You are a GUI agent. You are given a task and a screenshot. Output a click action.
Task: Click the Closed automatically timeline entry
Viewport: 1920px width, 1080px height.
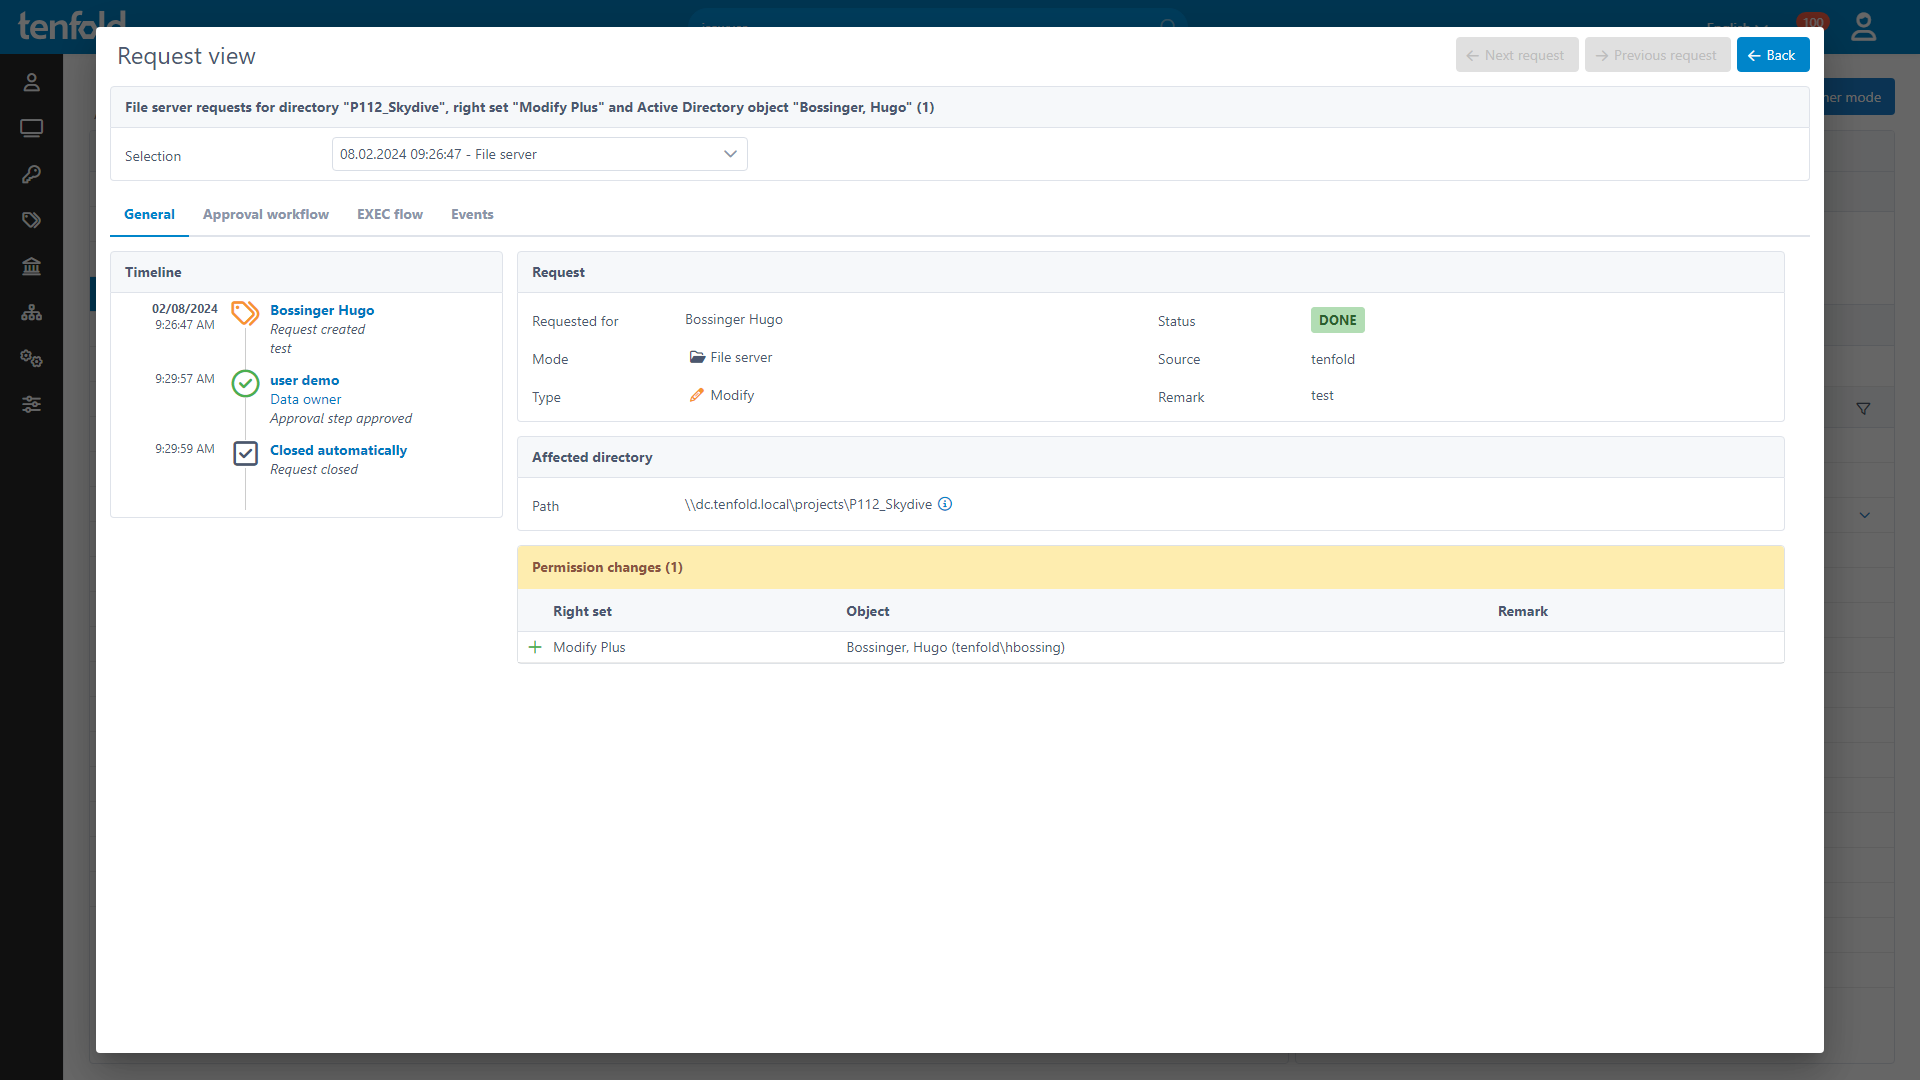[338, 450]
